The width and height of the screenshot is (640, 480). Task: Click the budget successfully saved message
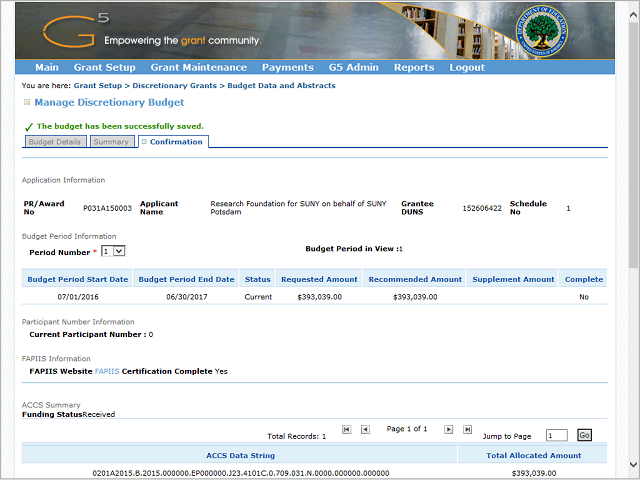coord(120,126)
